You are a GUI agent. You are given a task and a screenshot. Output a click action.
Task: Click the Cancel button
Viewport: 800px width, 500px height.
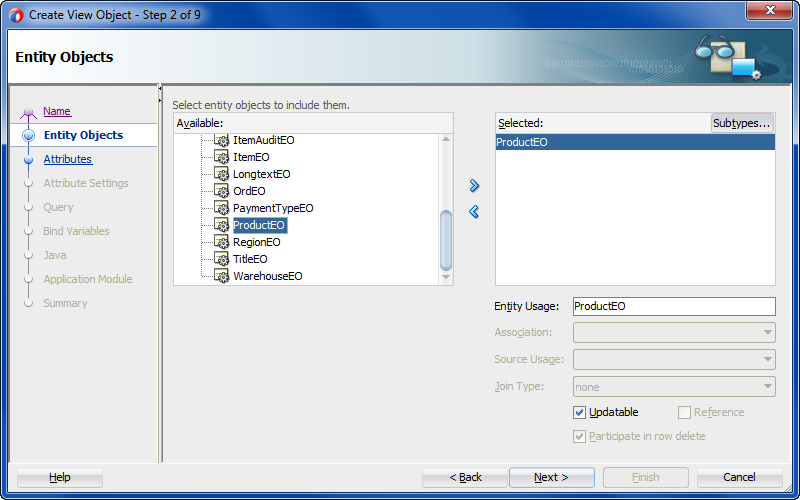[x=739, y=478]
